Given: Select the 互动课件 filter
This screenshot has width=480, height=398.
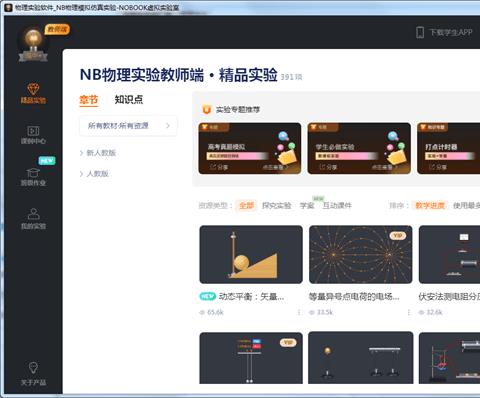Looking at the screenshot, I should click(337, 205).
